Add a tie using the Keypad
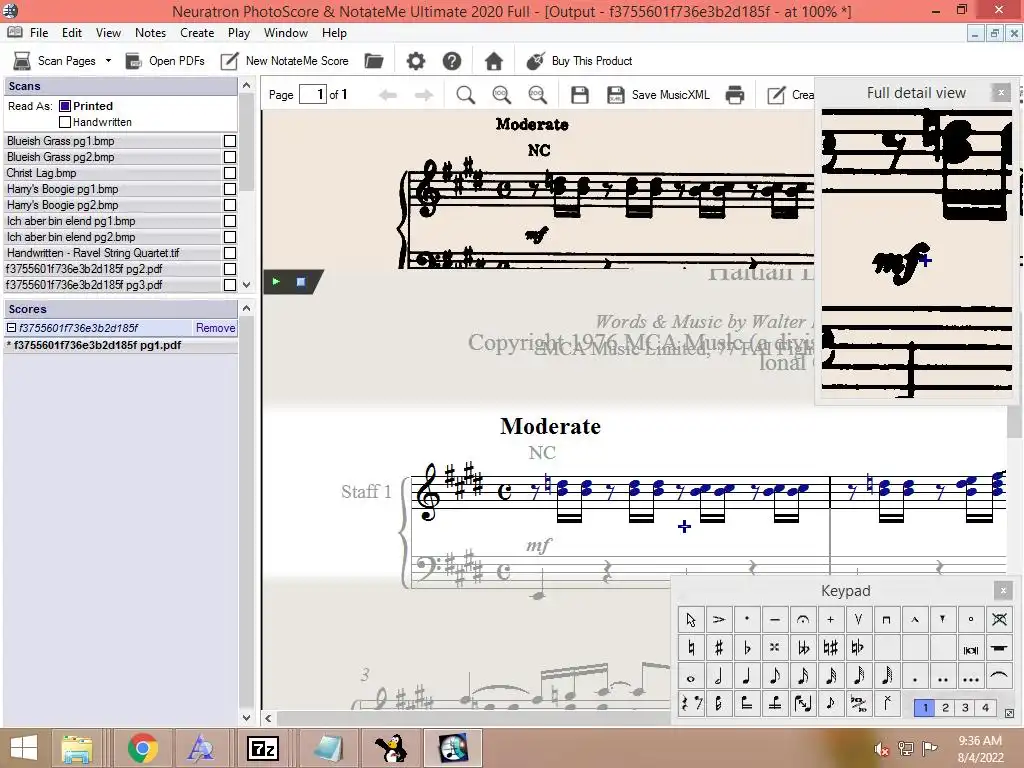 (x=999, y=677)
